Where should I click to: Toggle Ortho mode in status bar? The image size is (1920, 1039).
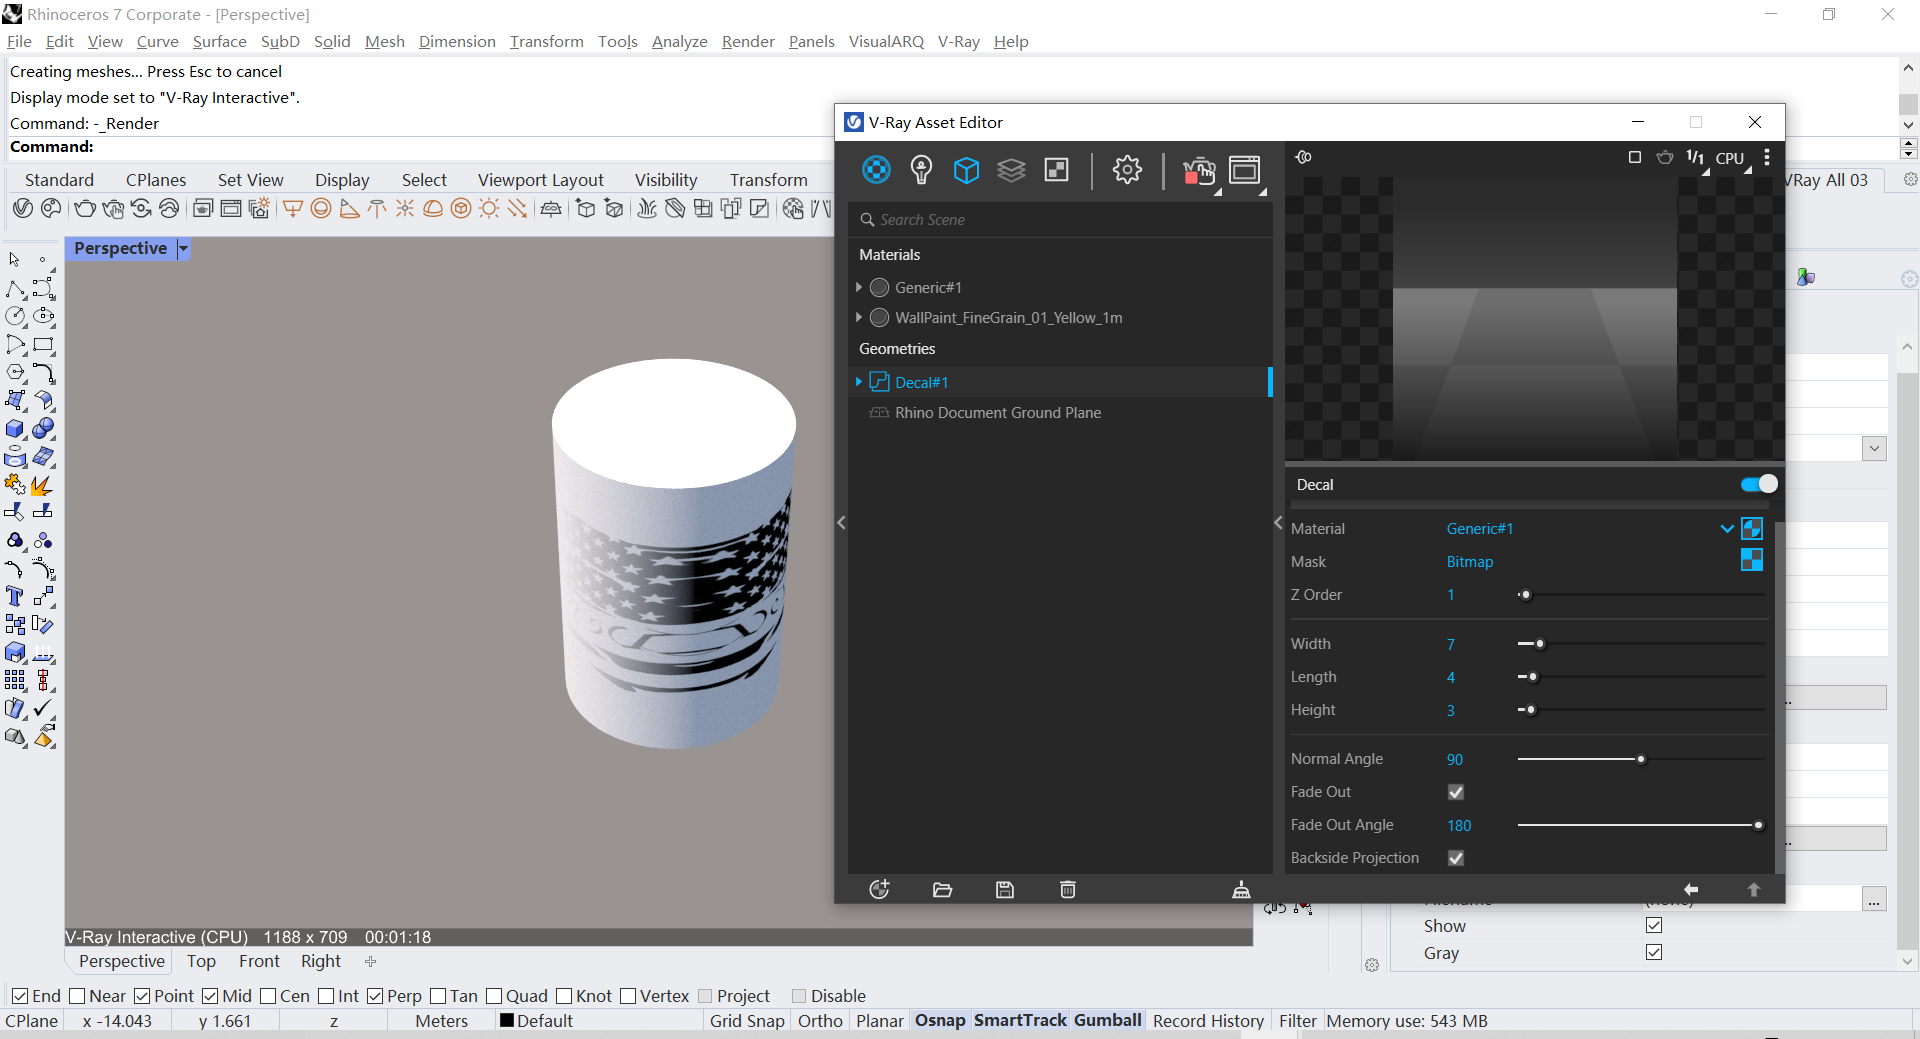[x=820, y=1021]
